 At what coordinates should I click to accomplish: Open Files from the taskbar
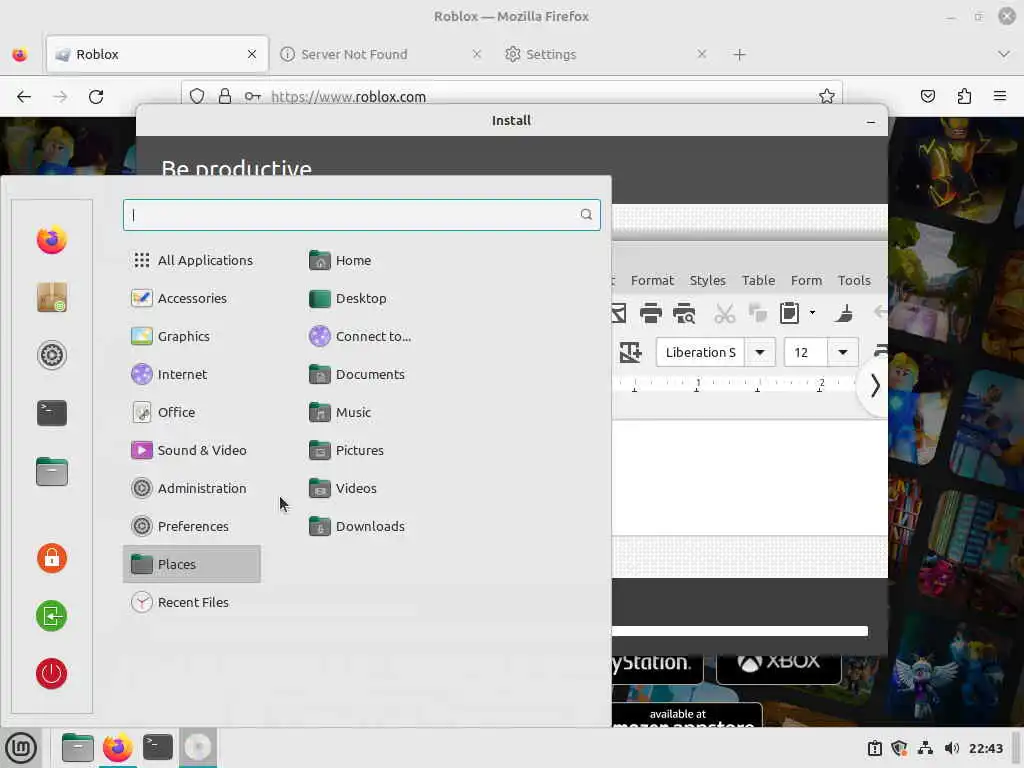tap(77, 747)
